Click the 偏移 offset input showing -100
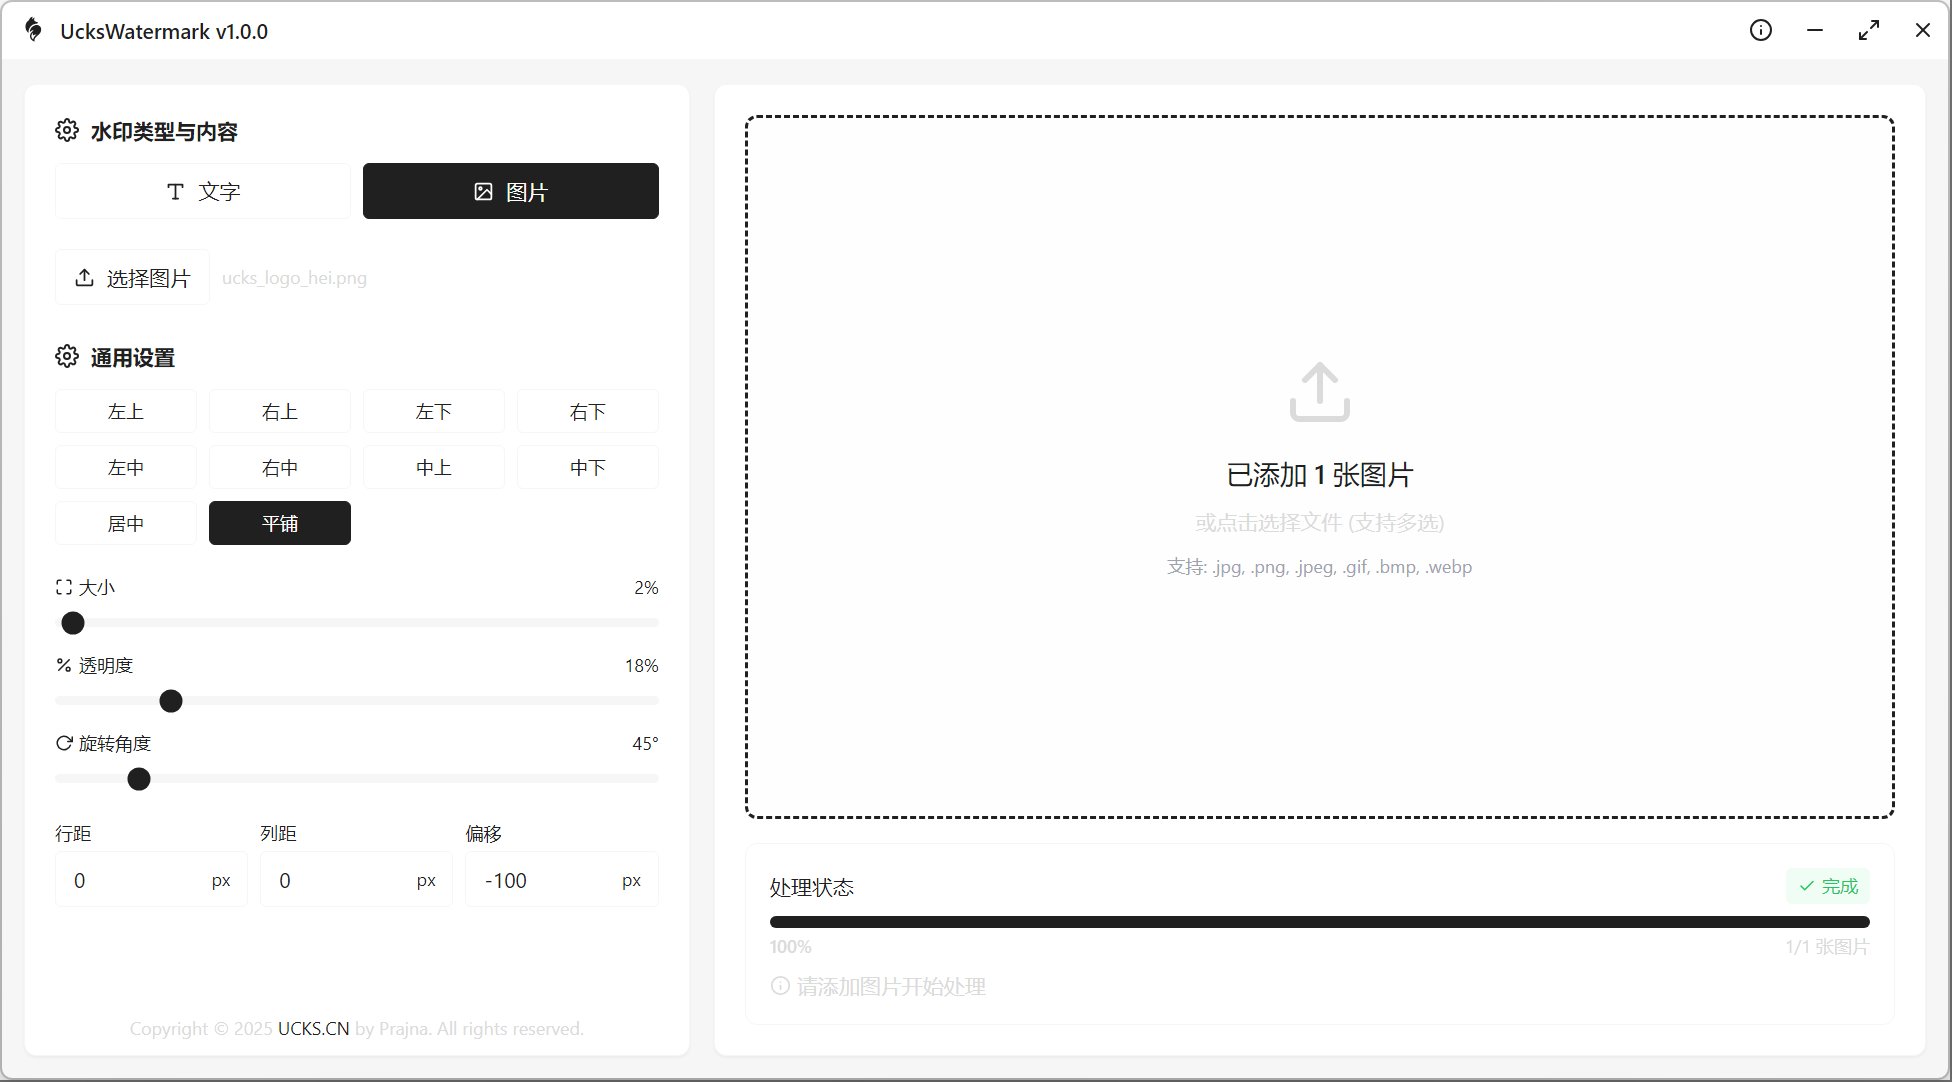 coord(562,880)
